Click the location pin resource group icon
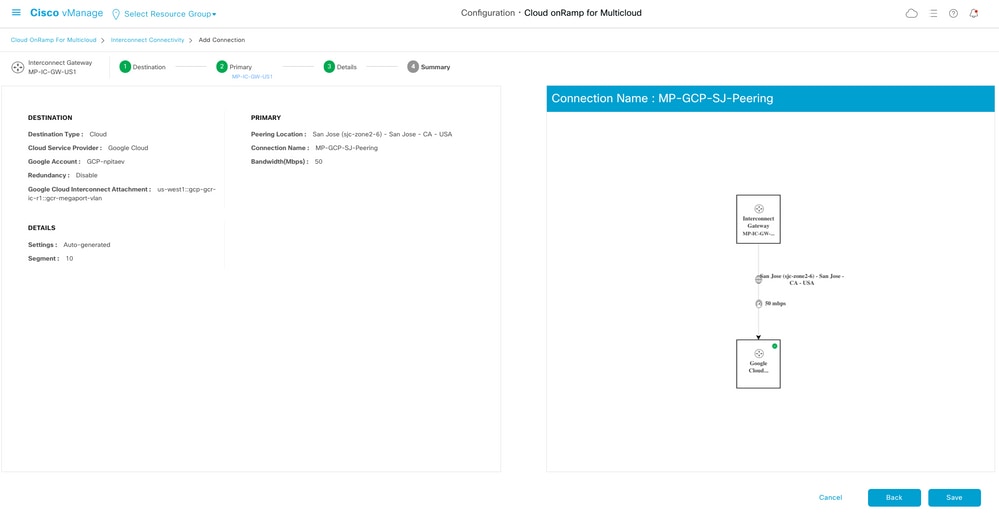The image size is (999, 513). tap(116, 13)
